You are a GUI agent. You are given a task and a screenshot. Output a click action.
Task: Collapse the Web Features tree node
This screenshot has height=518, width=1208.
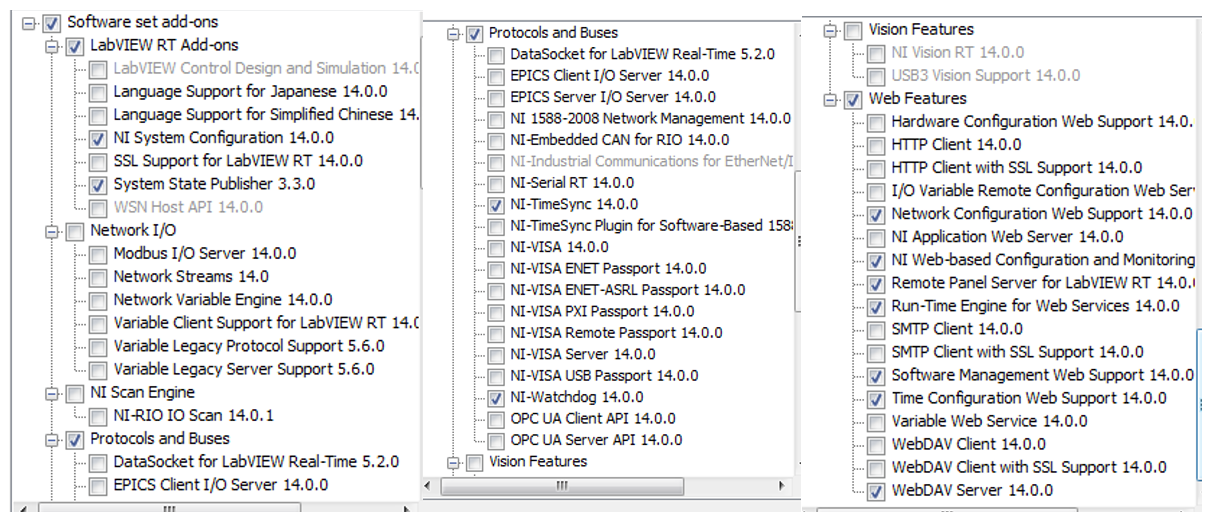(830, 99)
